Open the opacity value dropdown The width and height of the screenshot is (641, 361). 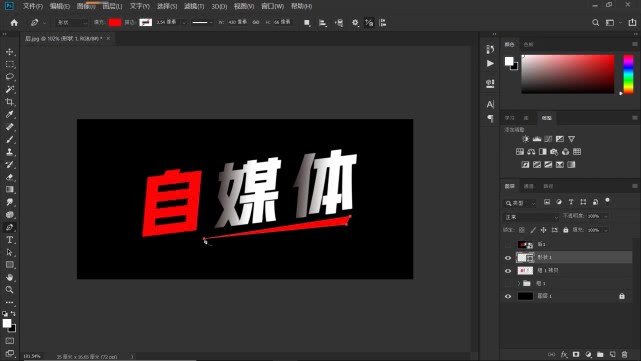(606, 216)
